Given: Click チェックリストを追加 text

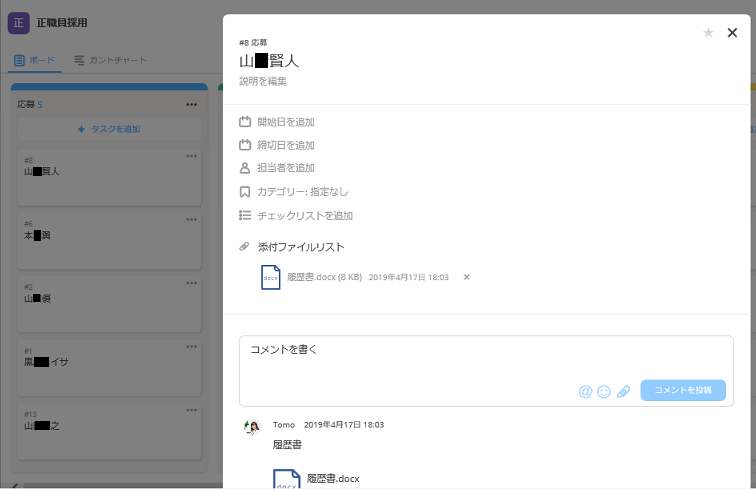Looking at the screenshot, I should [x=305, y=216].
